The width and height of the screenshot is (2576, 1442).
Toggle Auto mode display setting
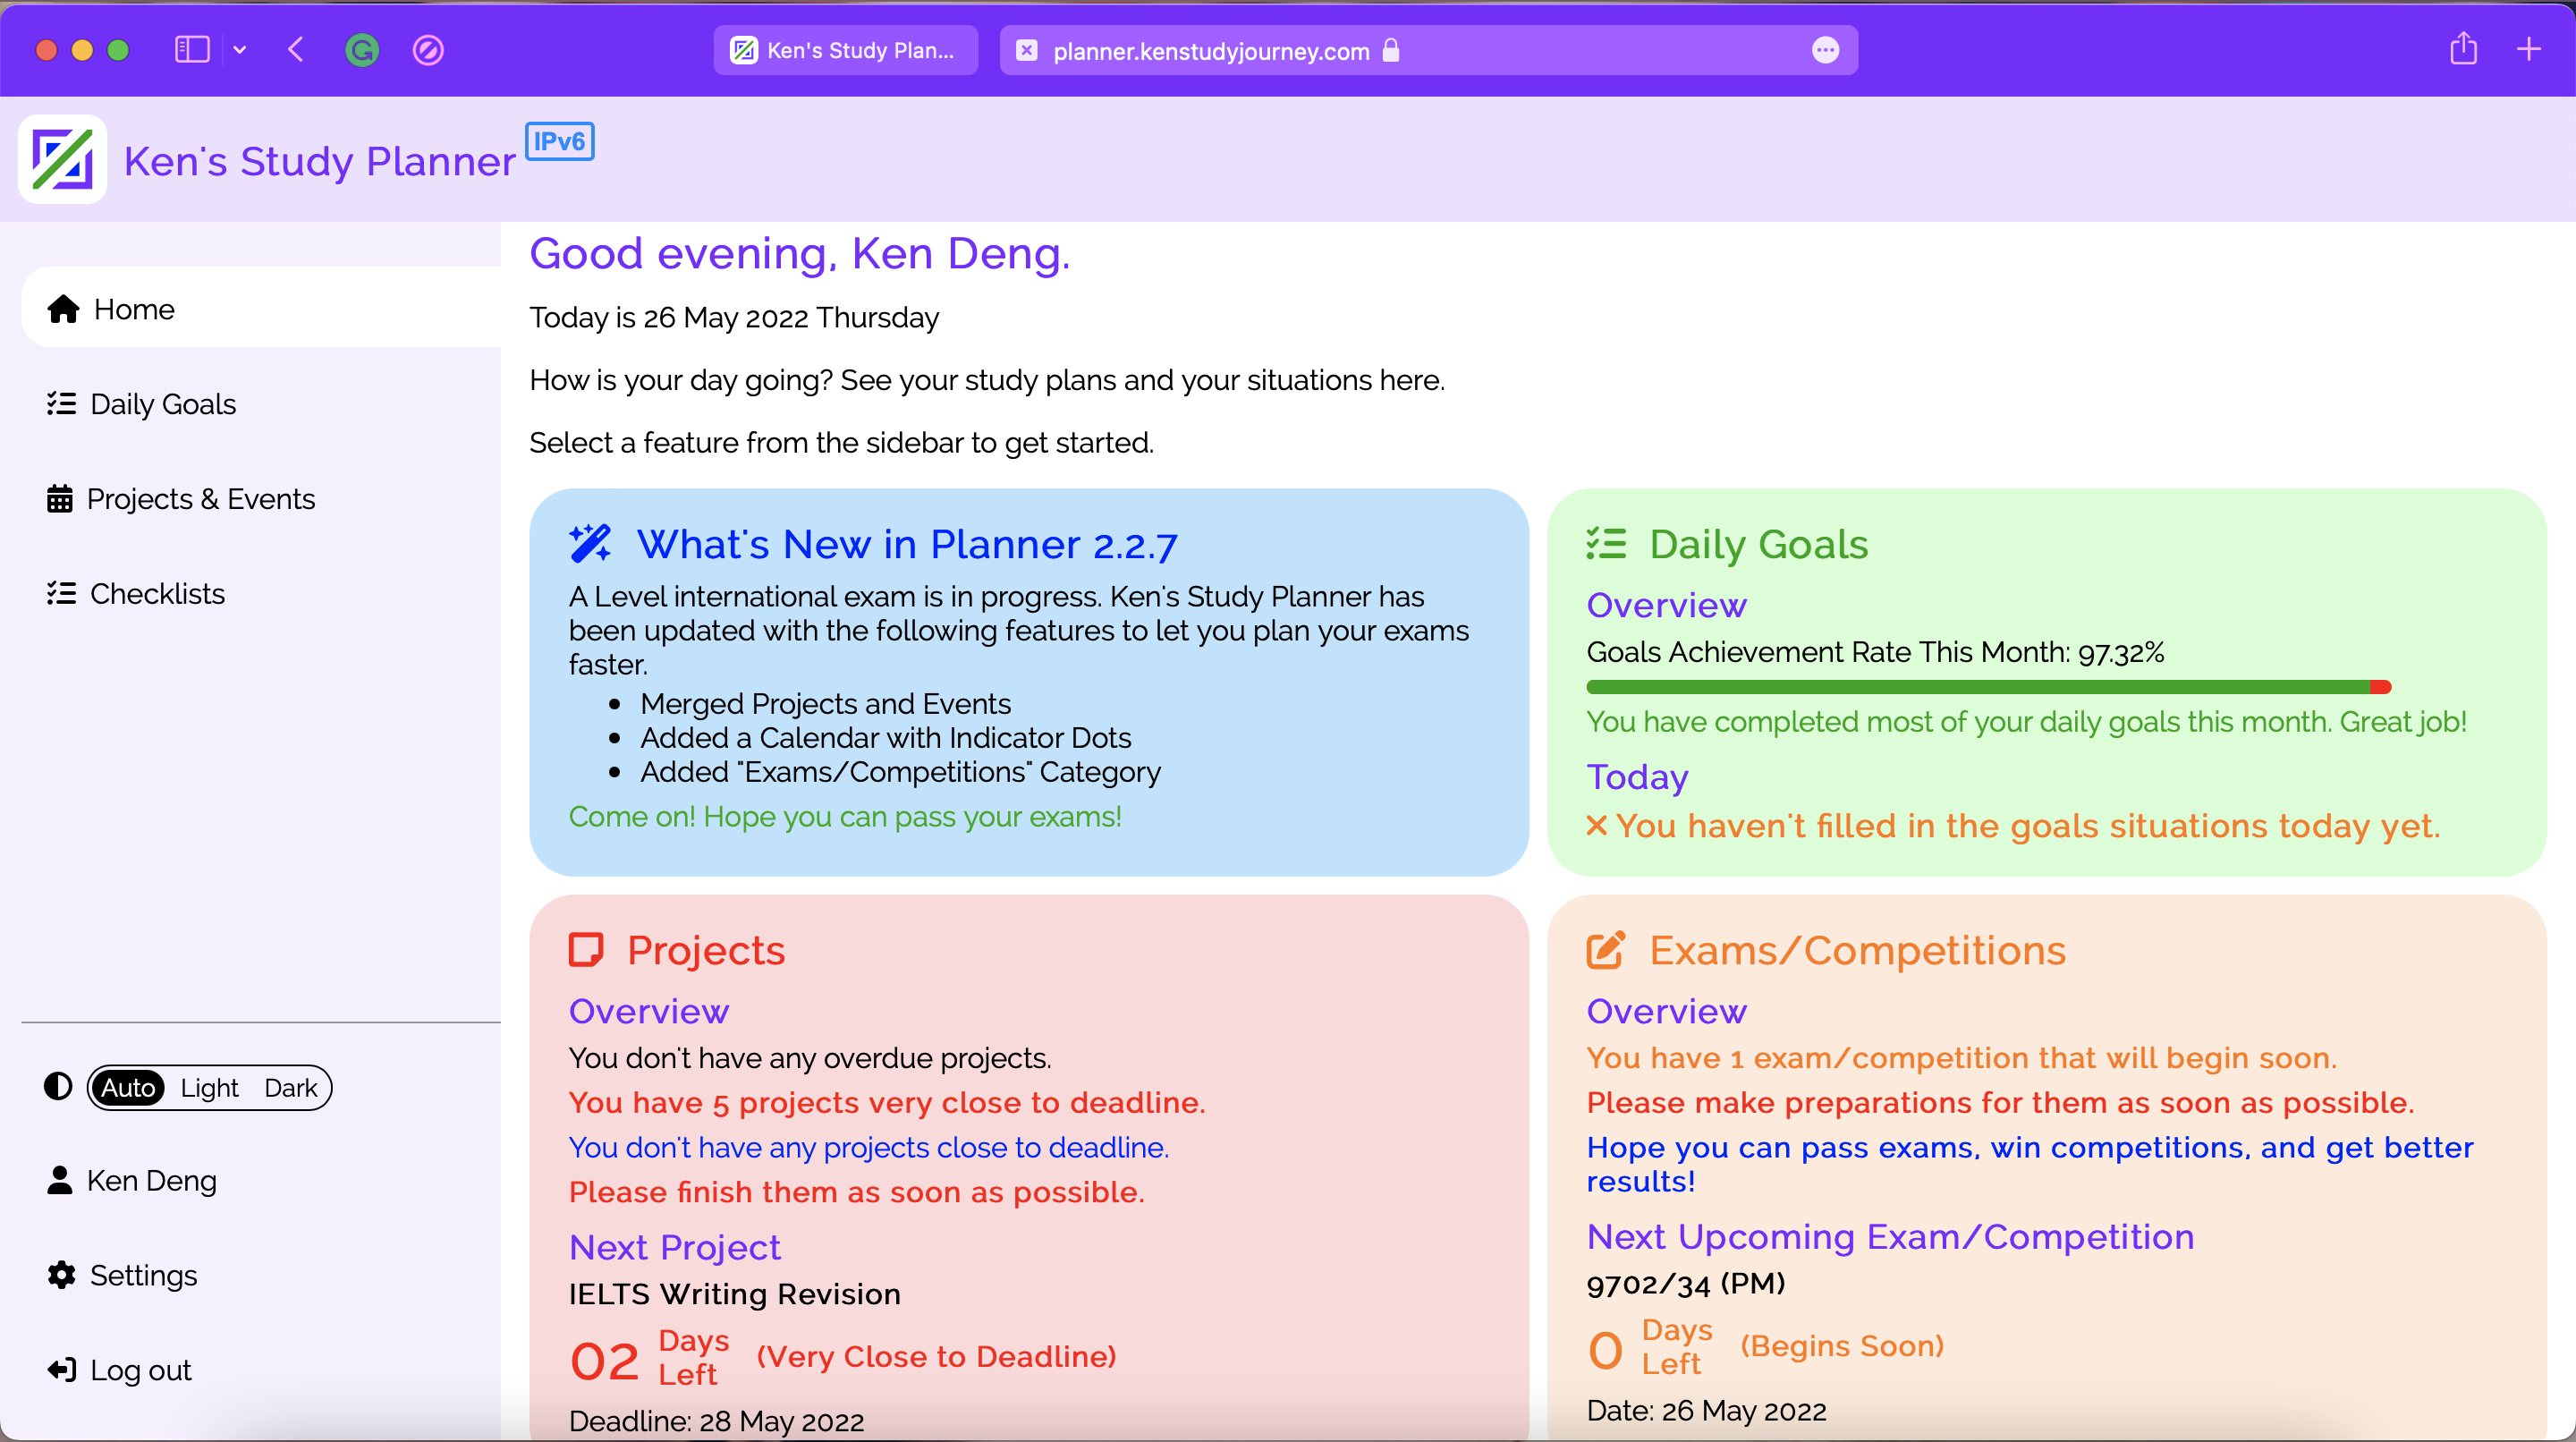click(129, 1086)
